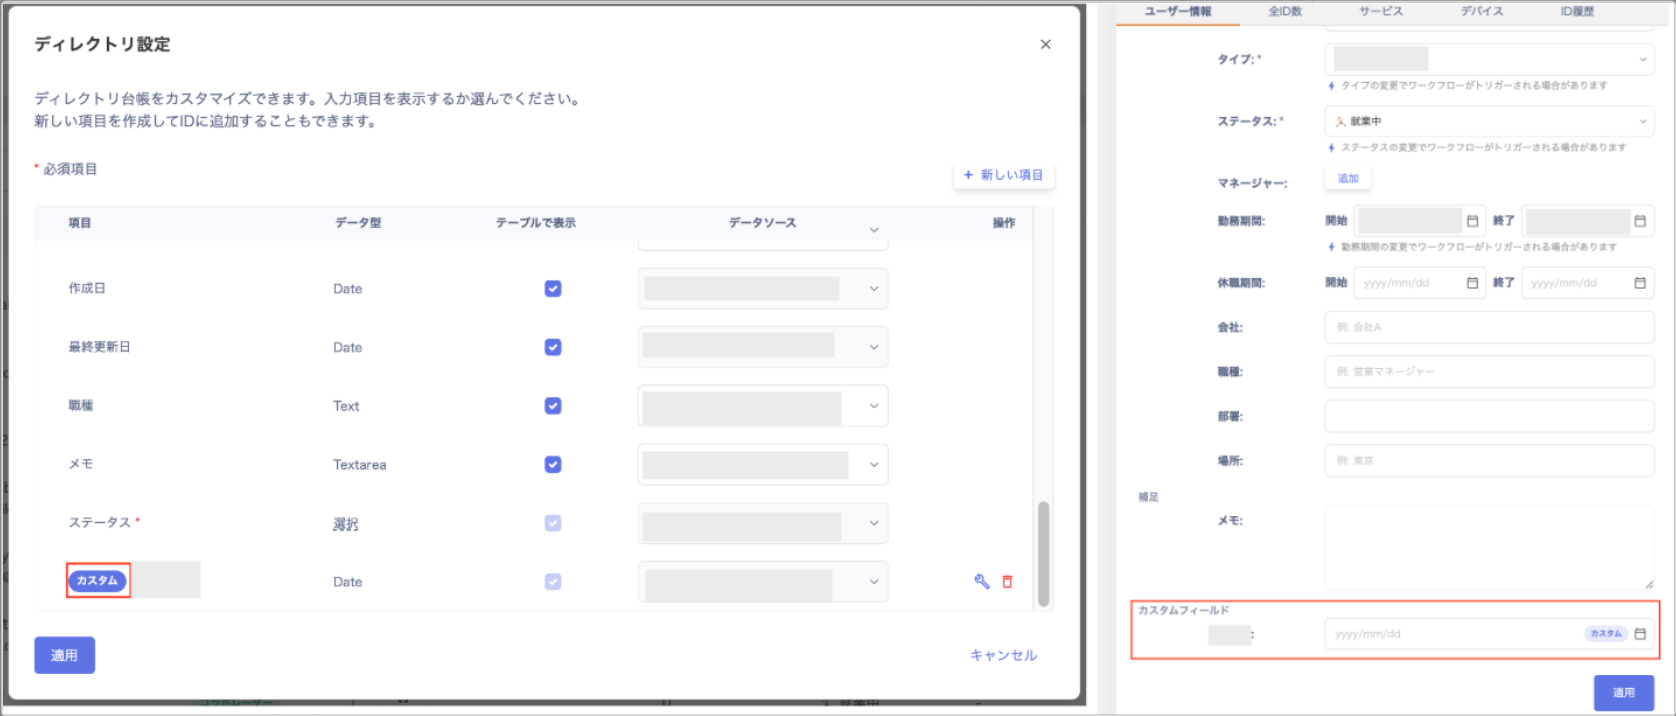Open 休職期間 終了 calendar picker icon
The image size is (1676, 716).
point(1640,283)
